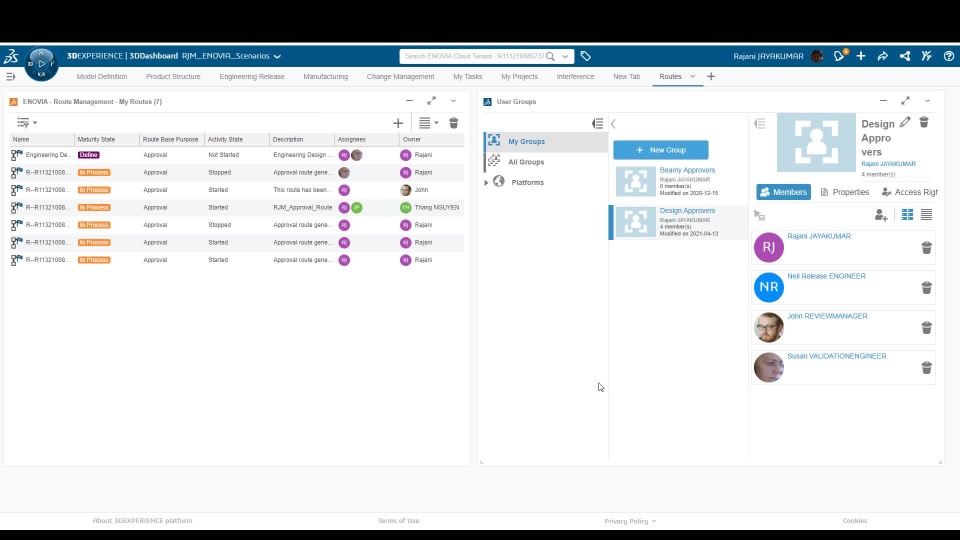Go back using the left chevron arrow
The image size is (960, 540).
(x=613, y=124)
